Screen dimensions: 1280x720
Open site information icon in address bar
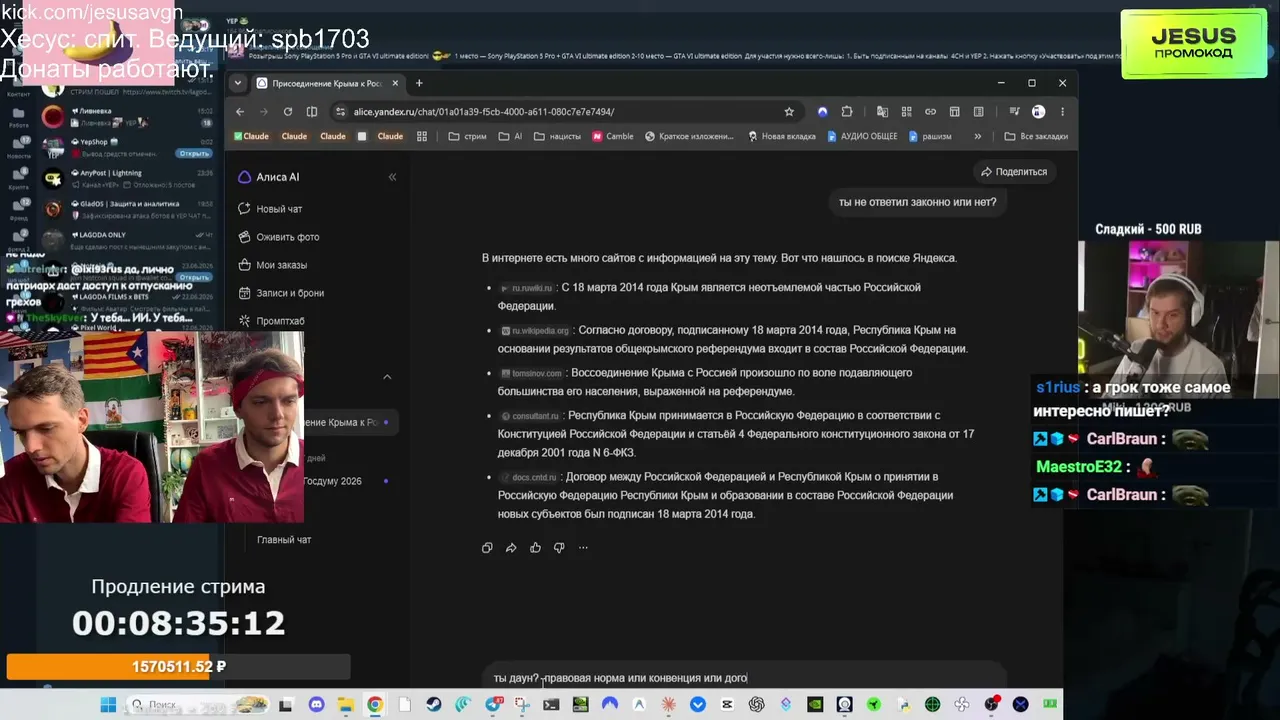pyautogui.click(x=341, y=112)
